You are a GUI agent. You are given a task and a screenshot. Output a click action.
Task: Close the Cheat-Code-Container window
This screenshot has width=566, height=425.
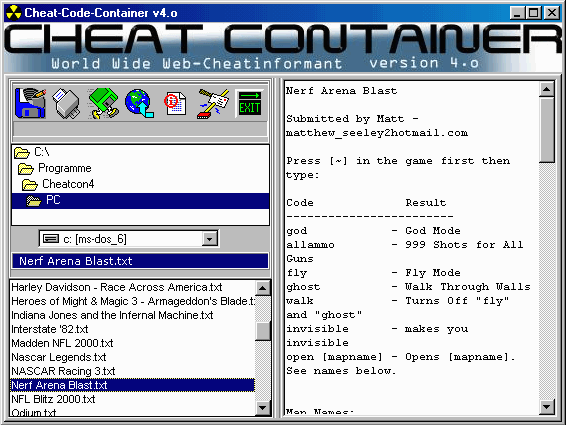[551, 13]
